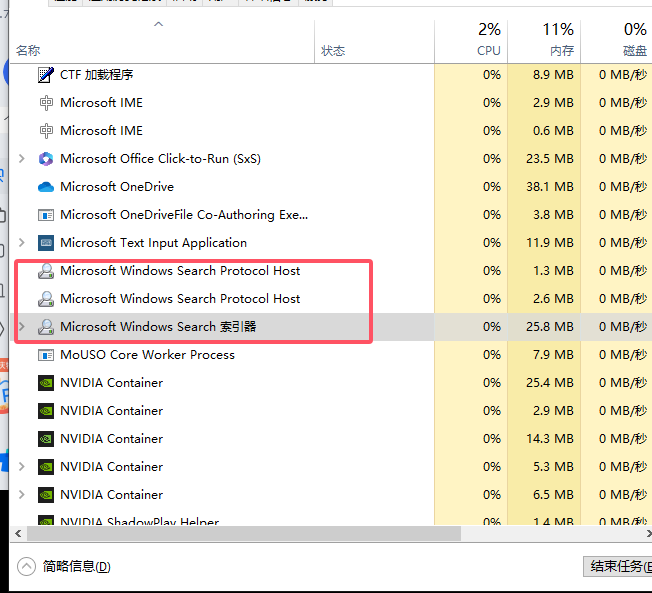Select Microsoft OneDriveFile Co-Authoring Exe... name
The image size is (652, 593).
[184, 215]
